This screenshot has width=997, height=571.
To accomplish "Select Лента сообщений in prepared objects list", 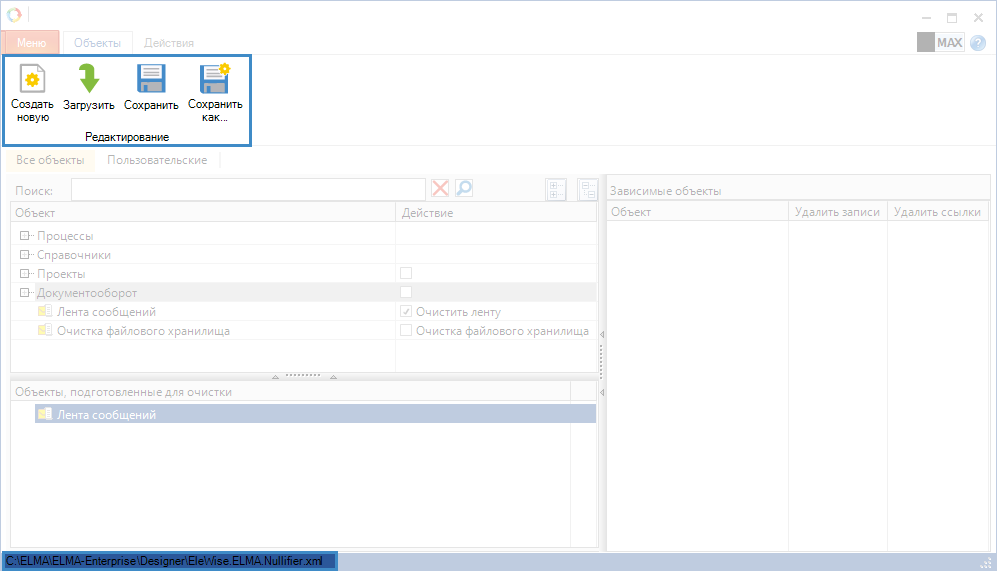I will 315,414.
